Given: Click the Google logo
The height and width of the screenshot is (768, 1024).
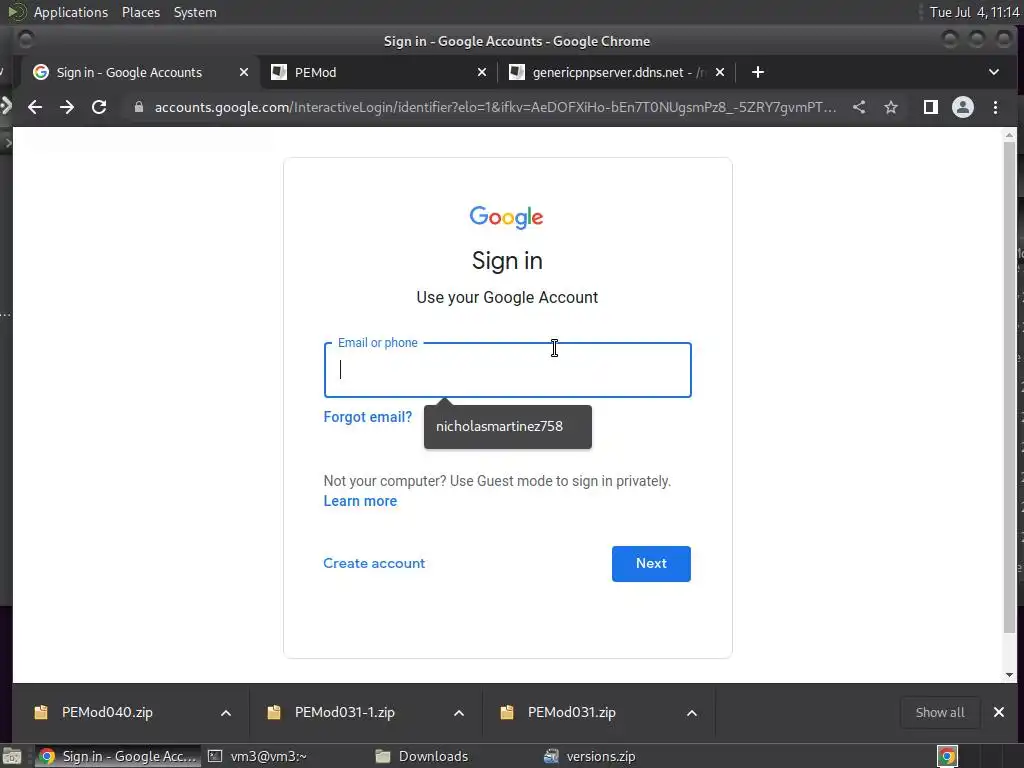Looking at the screenshot, I should pos(507,217).
